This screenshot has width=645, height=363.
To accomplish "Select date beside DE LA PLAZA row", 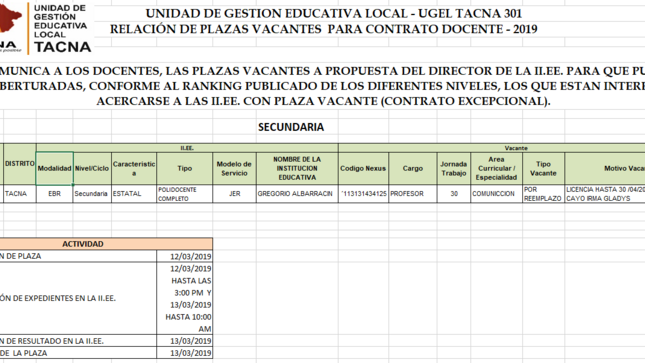I will tap(185, 353).
